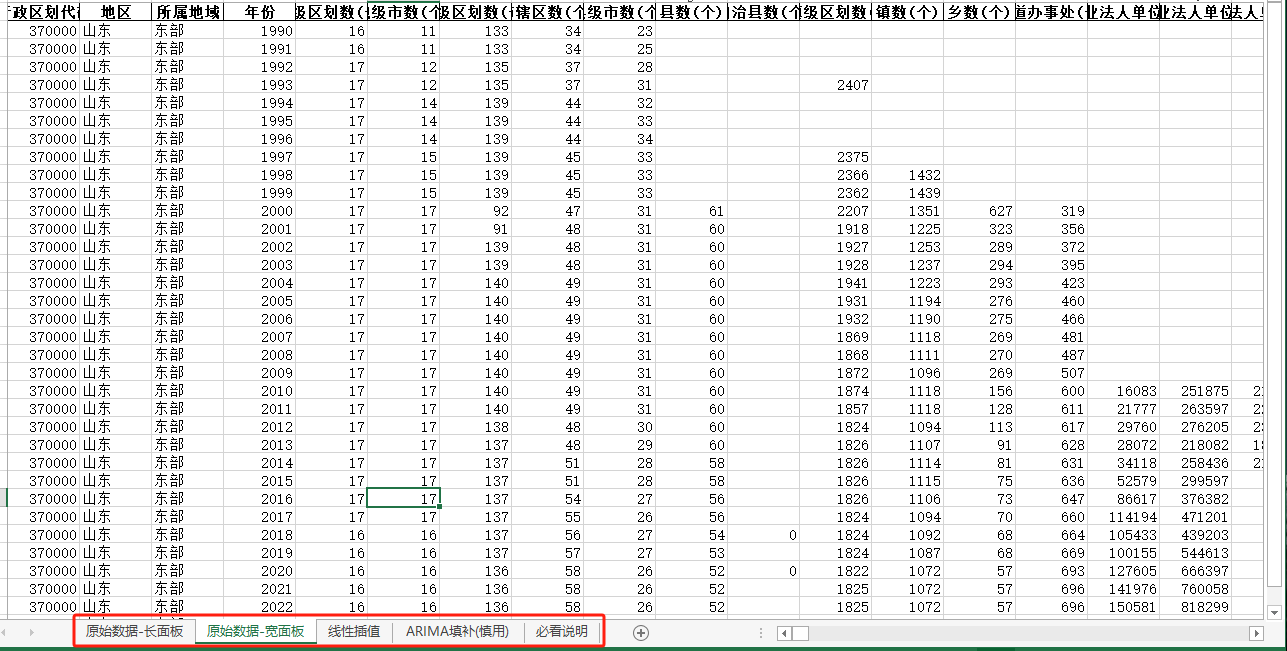
Task: Select the cell with value 16083
Action: point(1123,391)
